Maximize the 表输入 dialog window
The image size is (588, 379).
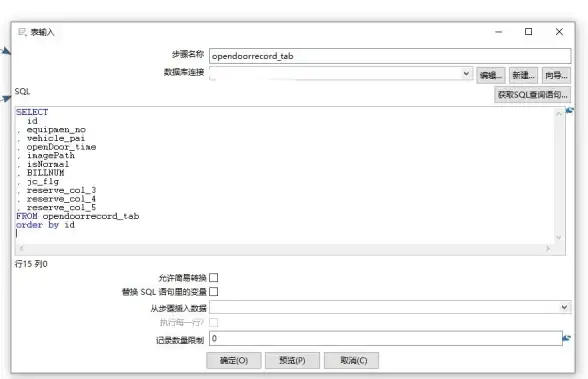[528, 31]
